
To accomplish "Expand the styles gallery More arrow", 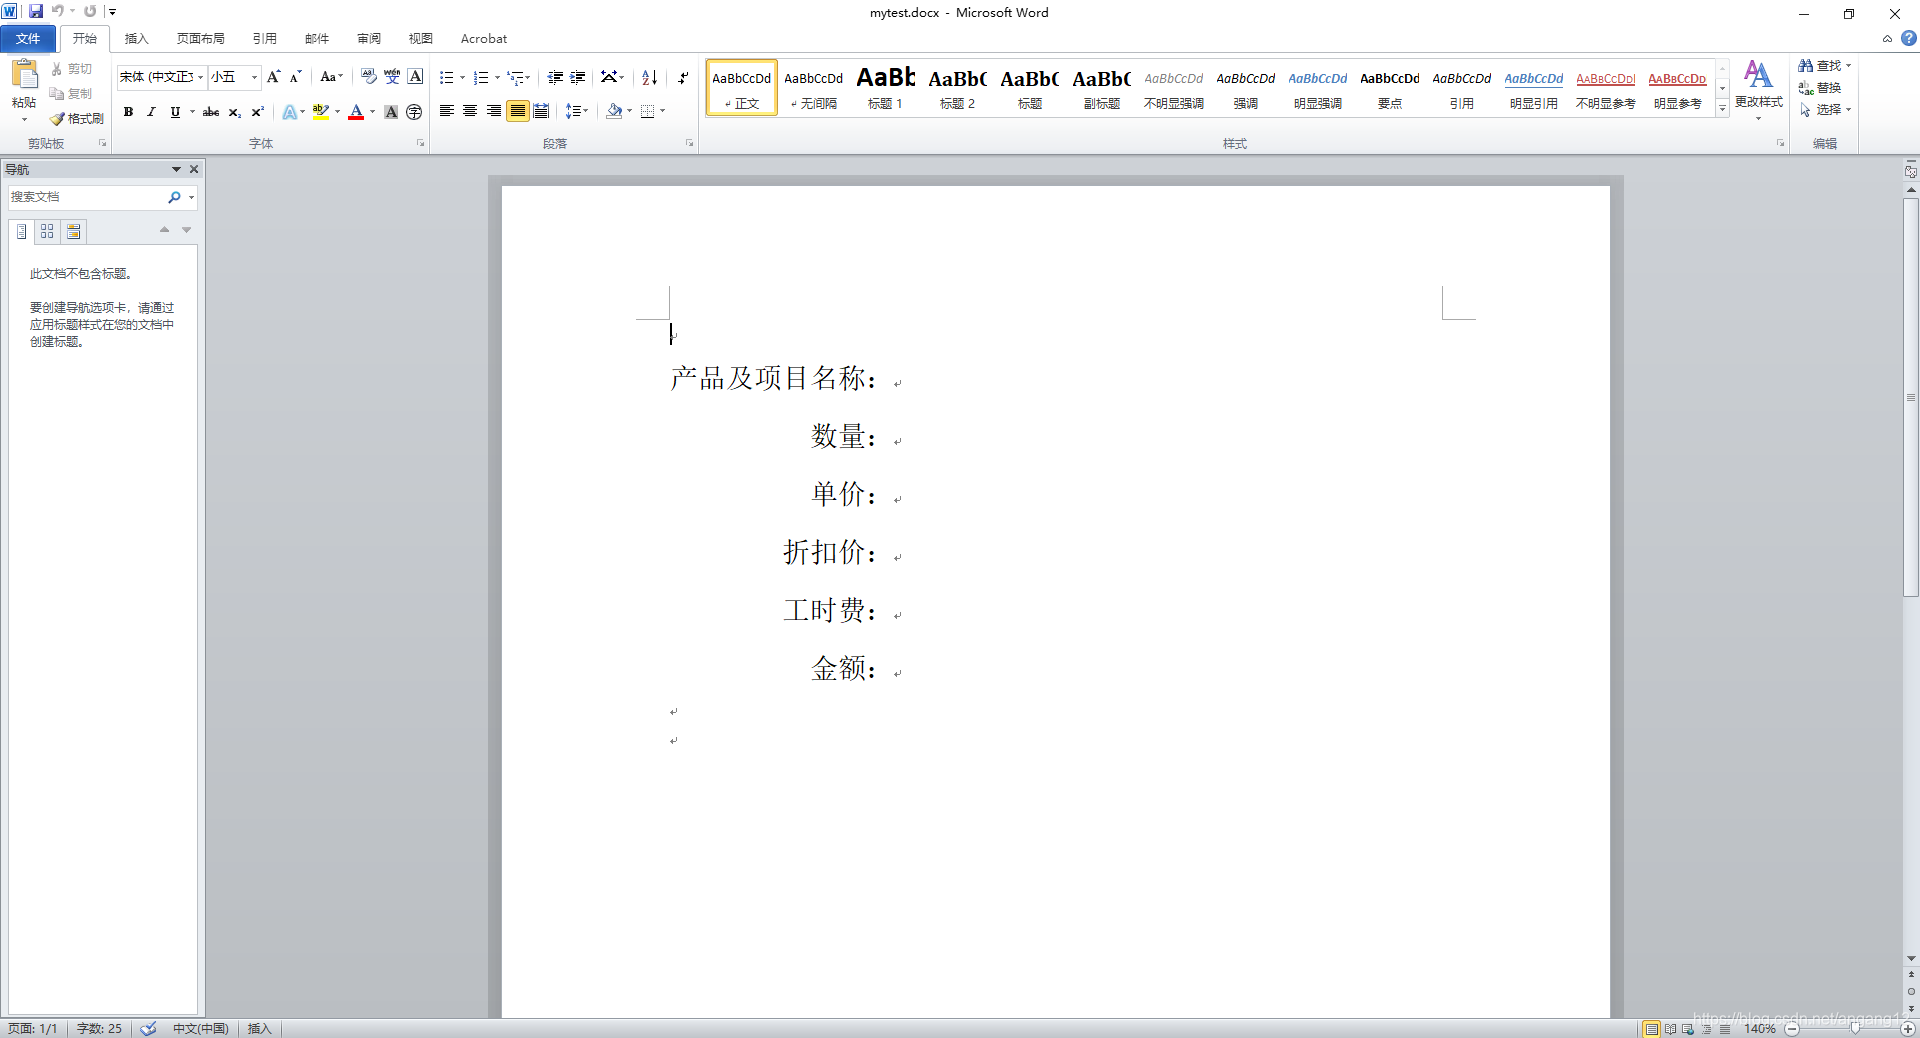I will pyautogui.click(x=1722, y=109).
